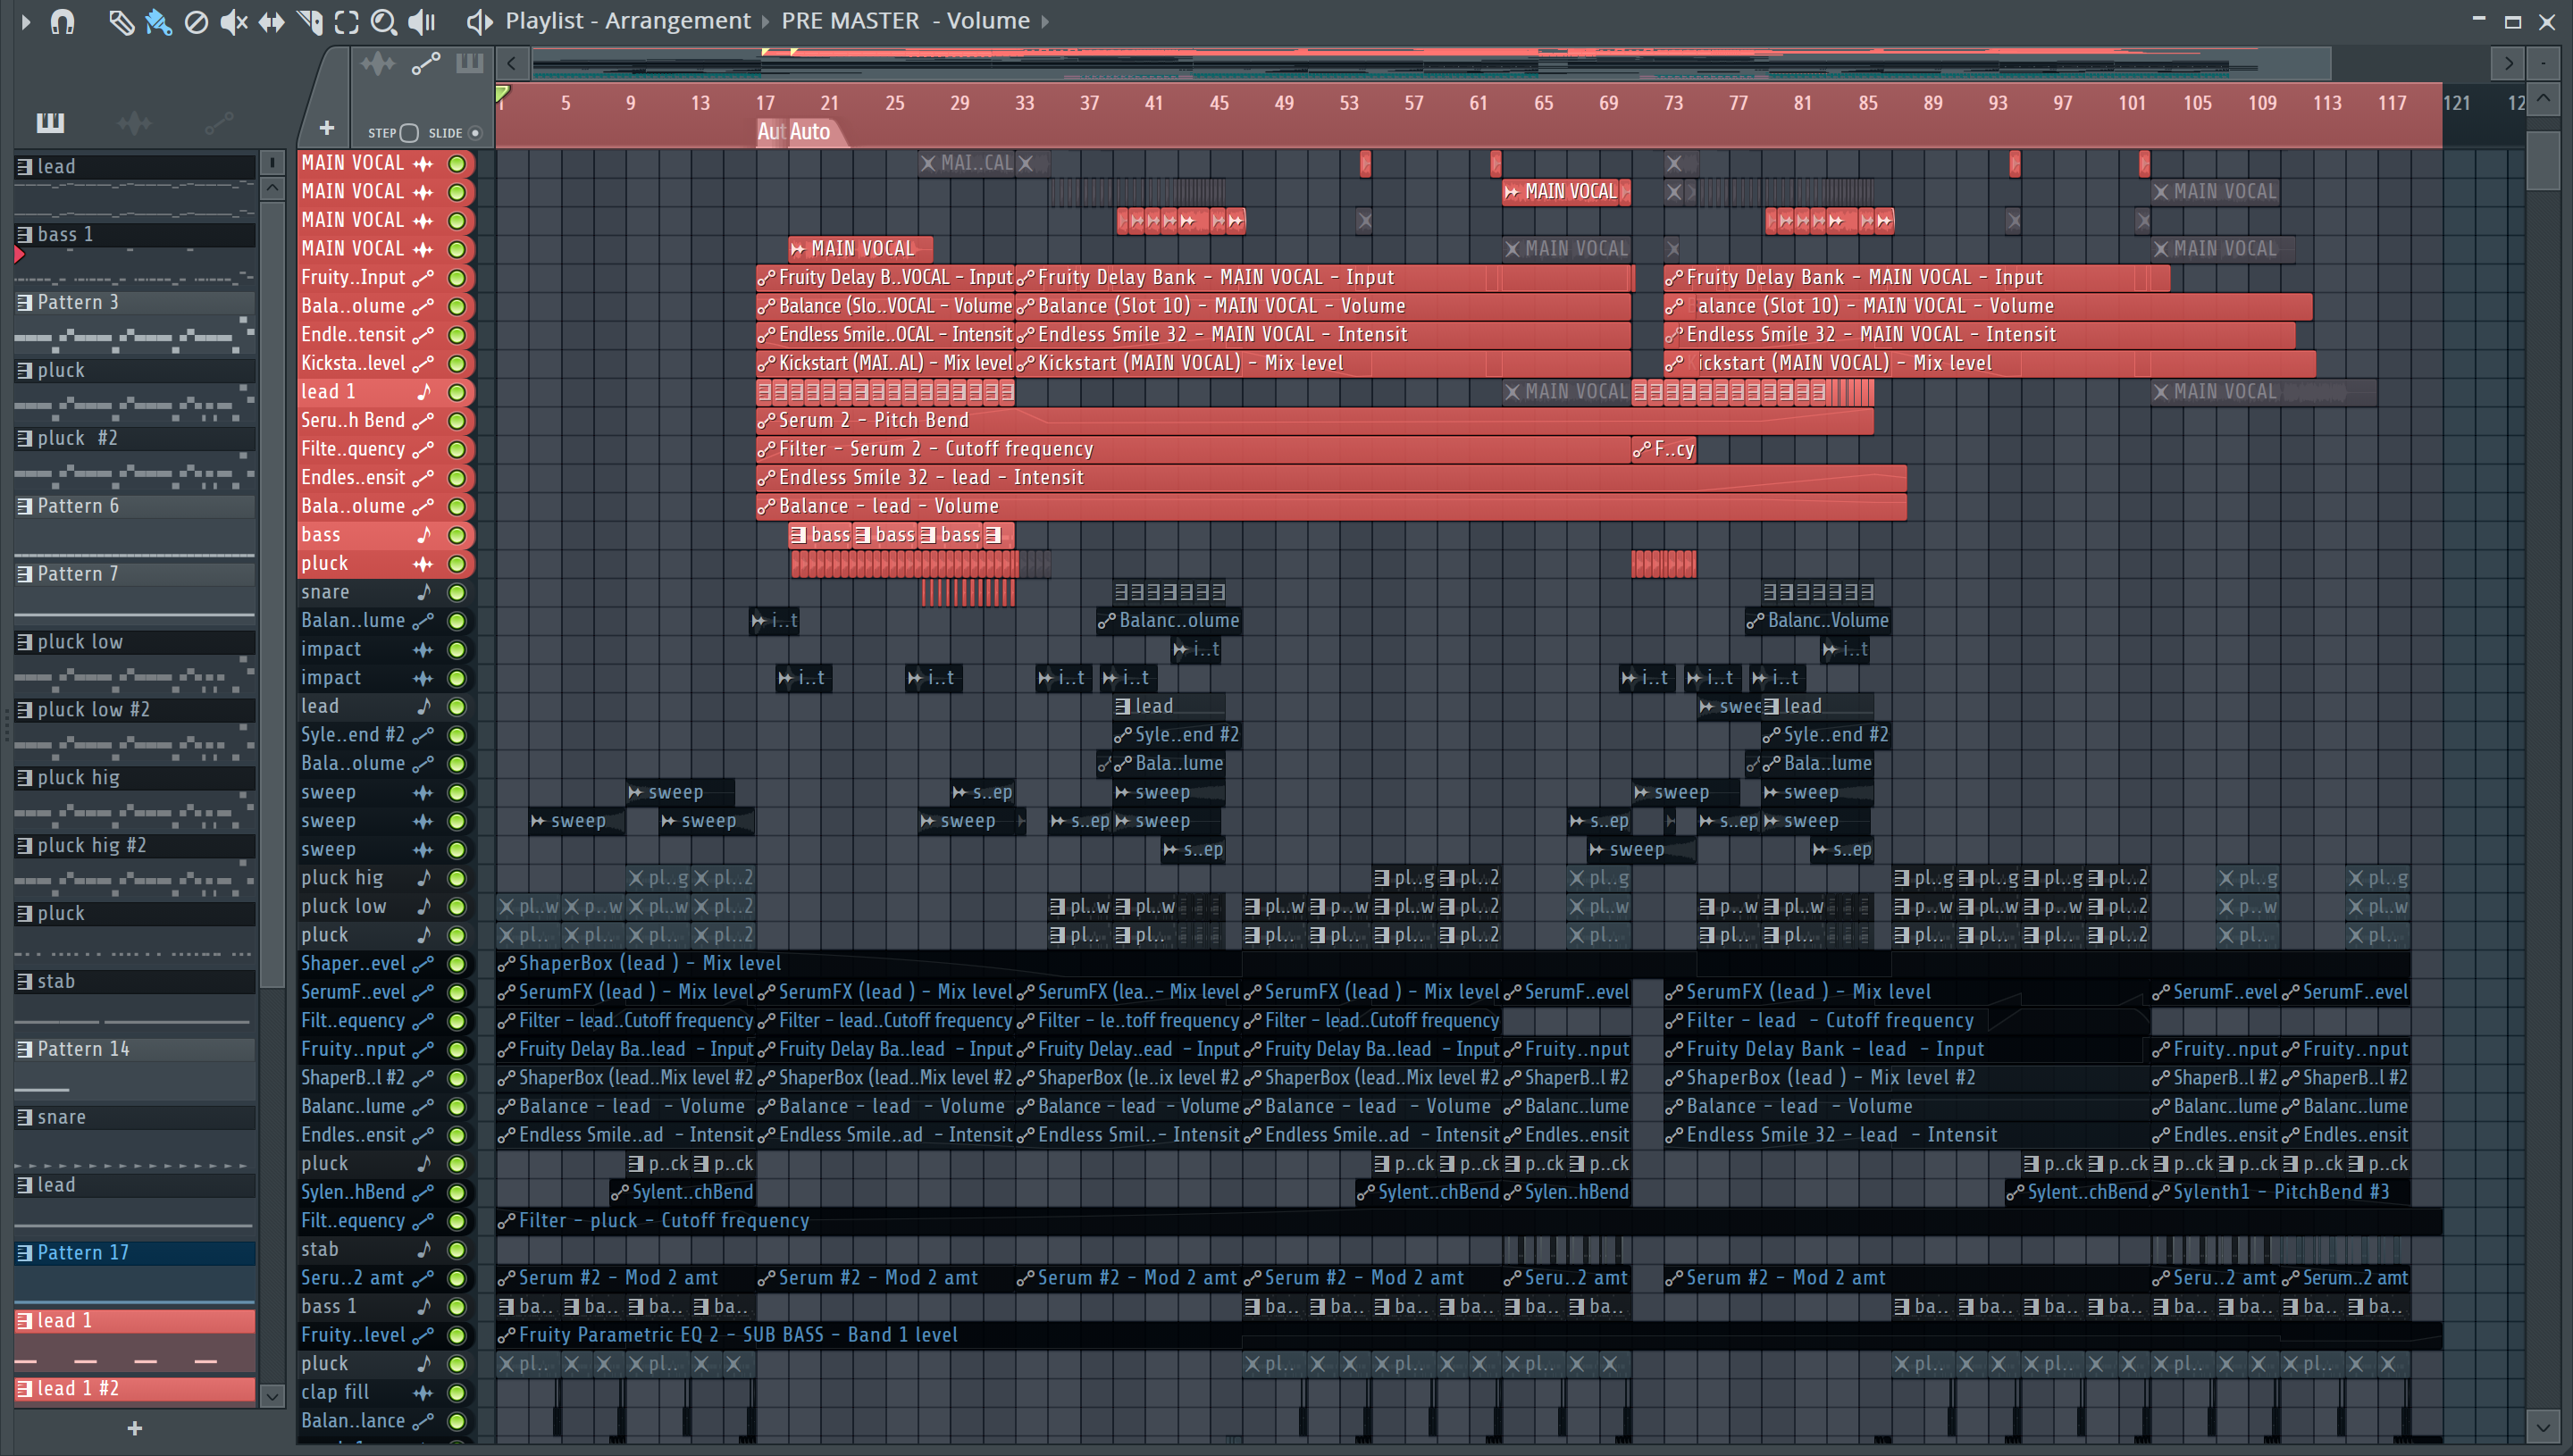Select the Playback speaker tool
The image size is (2573, 1456).
point(423,21)
